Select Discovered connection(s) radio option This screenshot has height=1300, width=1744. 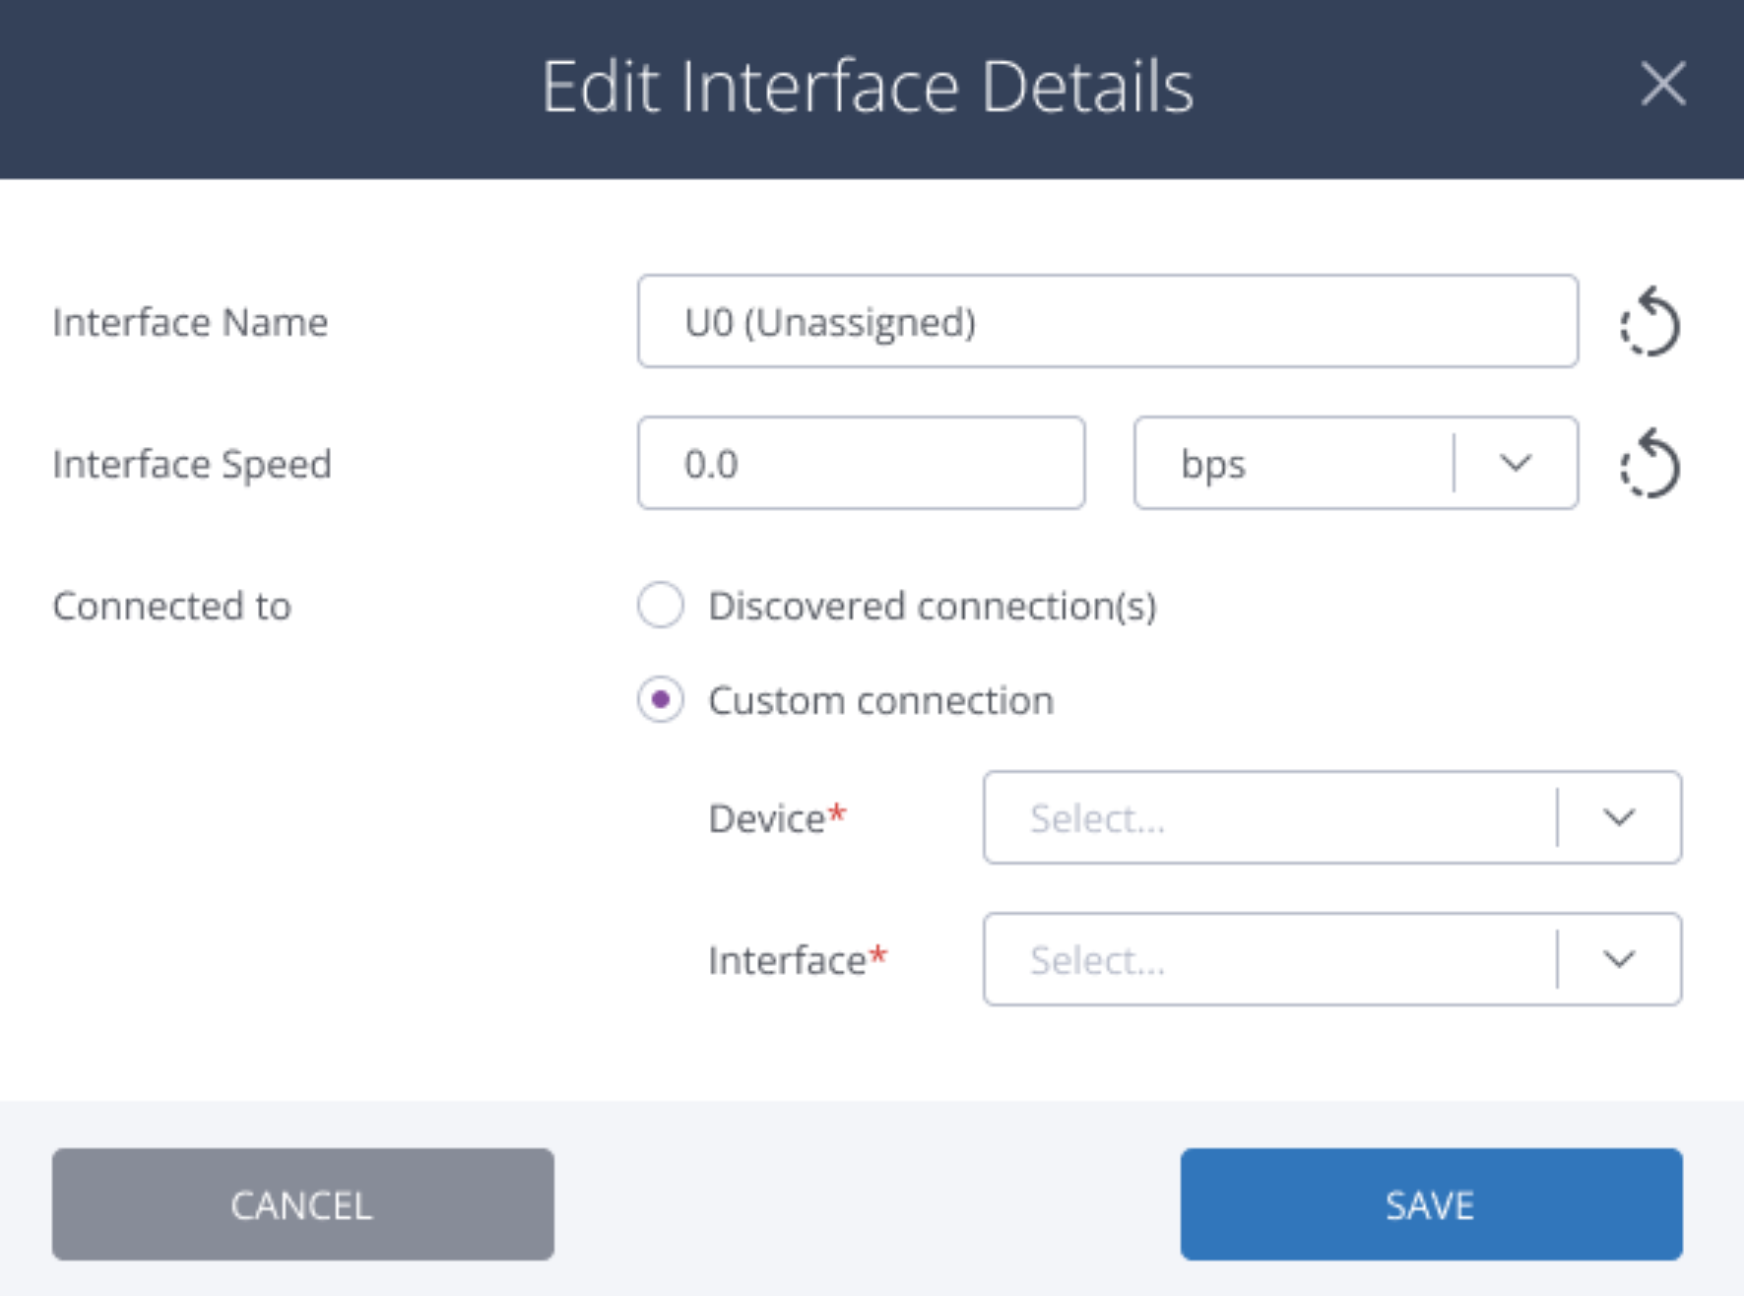point(661,605)
